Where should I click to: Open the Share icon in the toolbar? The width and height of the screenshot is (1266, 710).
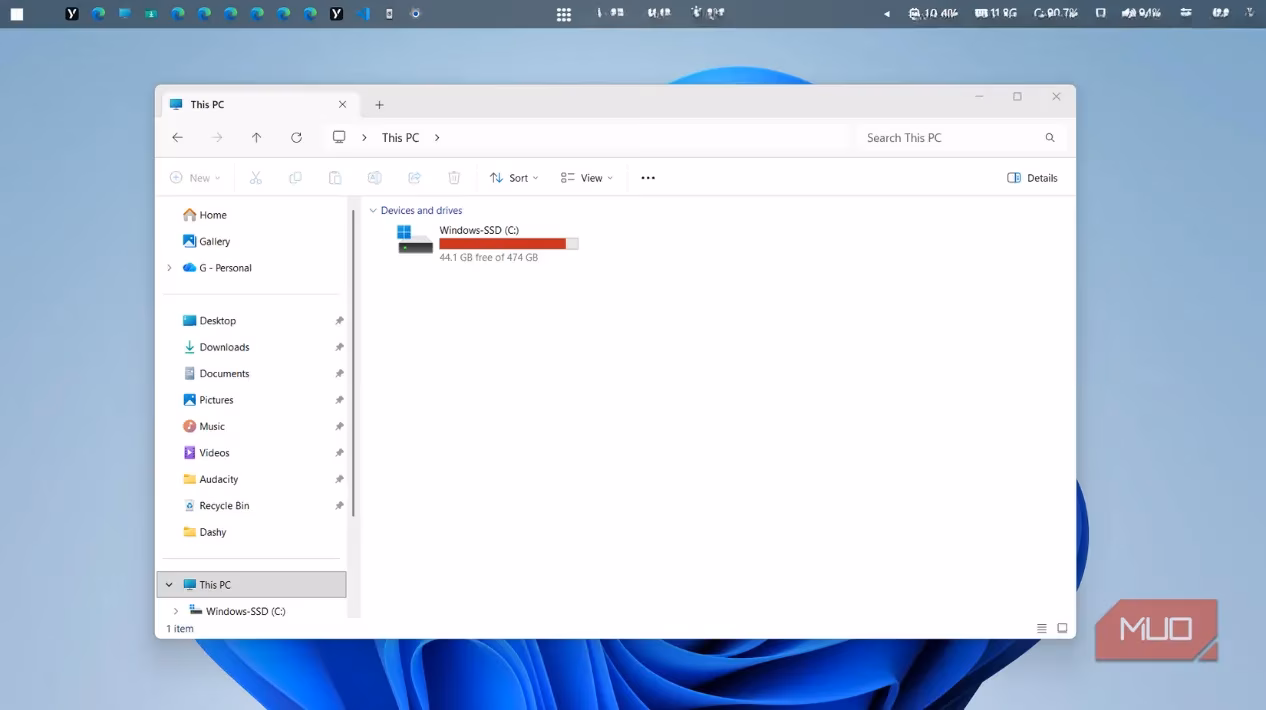point(414,177)
